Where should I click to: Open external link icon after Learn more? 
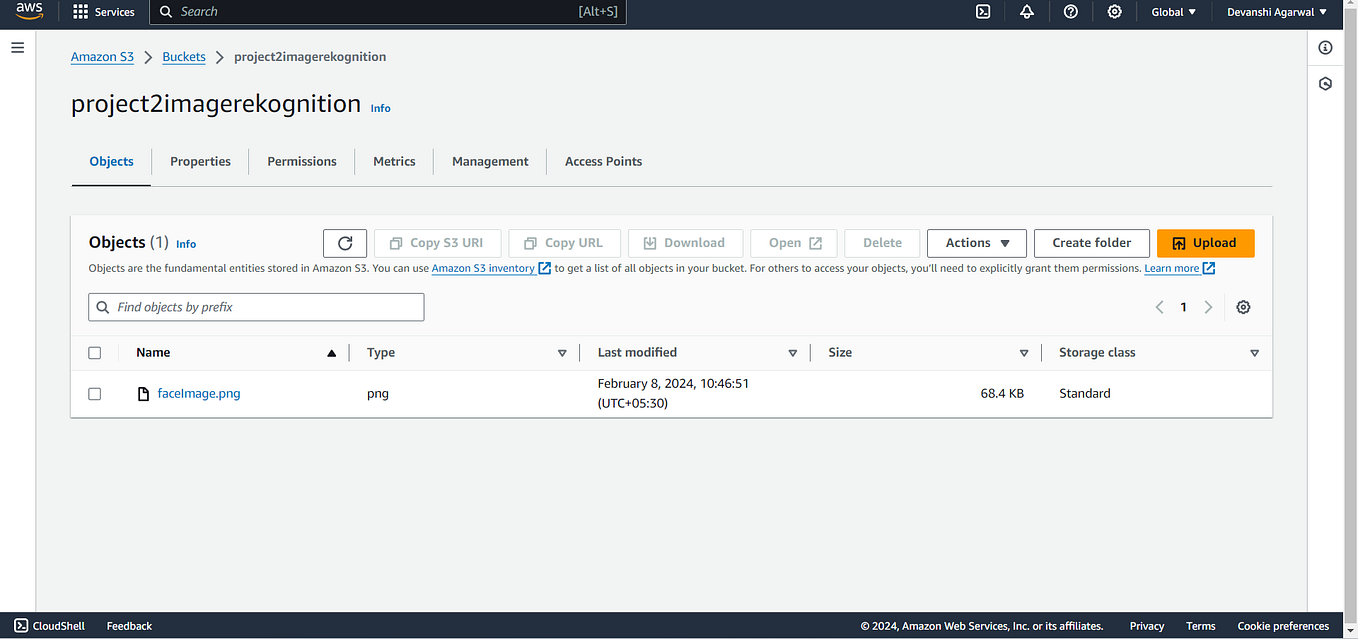1209,268
